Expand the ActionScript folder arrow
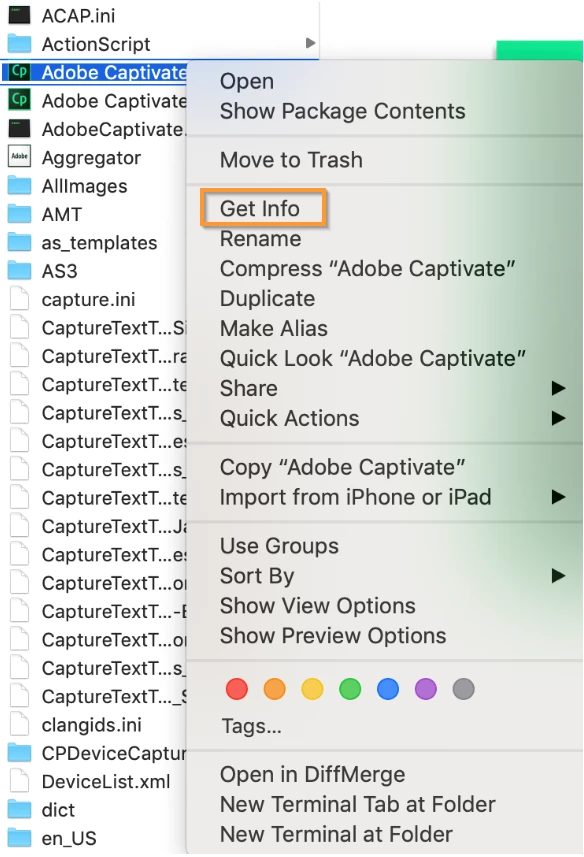 (x=310, y=43)
